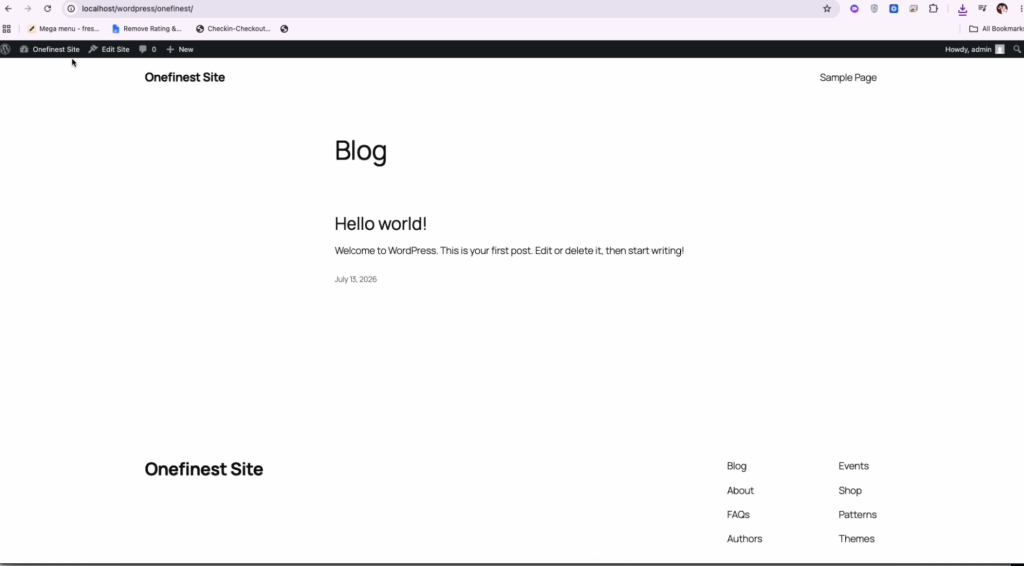This screenshot has width=1024, height=566.
Task: Open the Blog link in the footer
Action: pyautogui.click(x=737, y=465)
